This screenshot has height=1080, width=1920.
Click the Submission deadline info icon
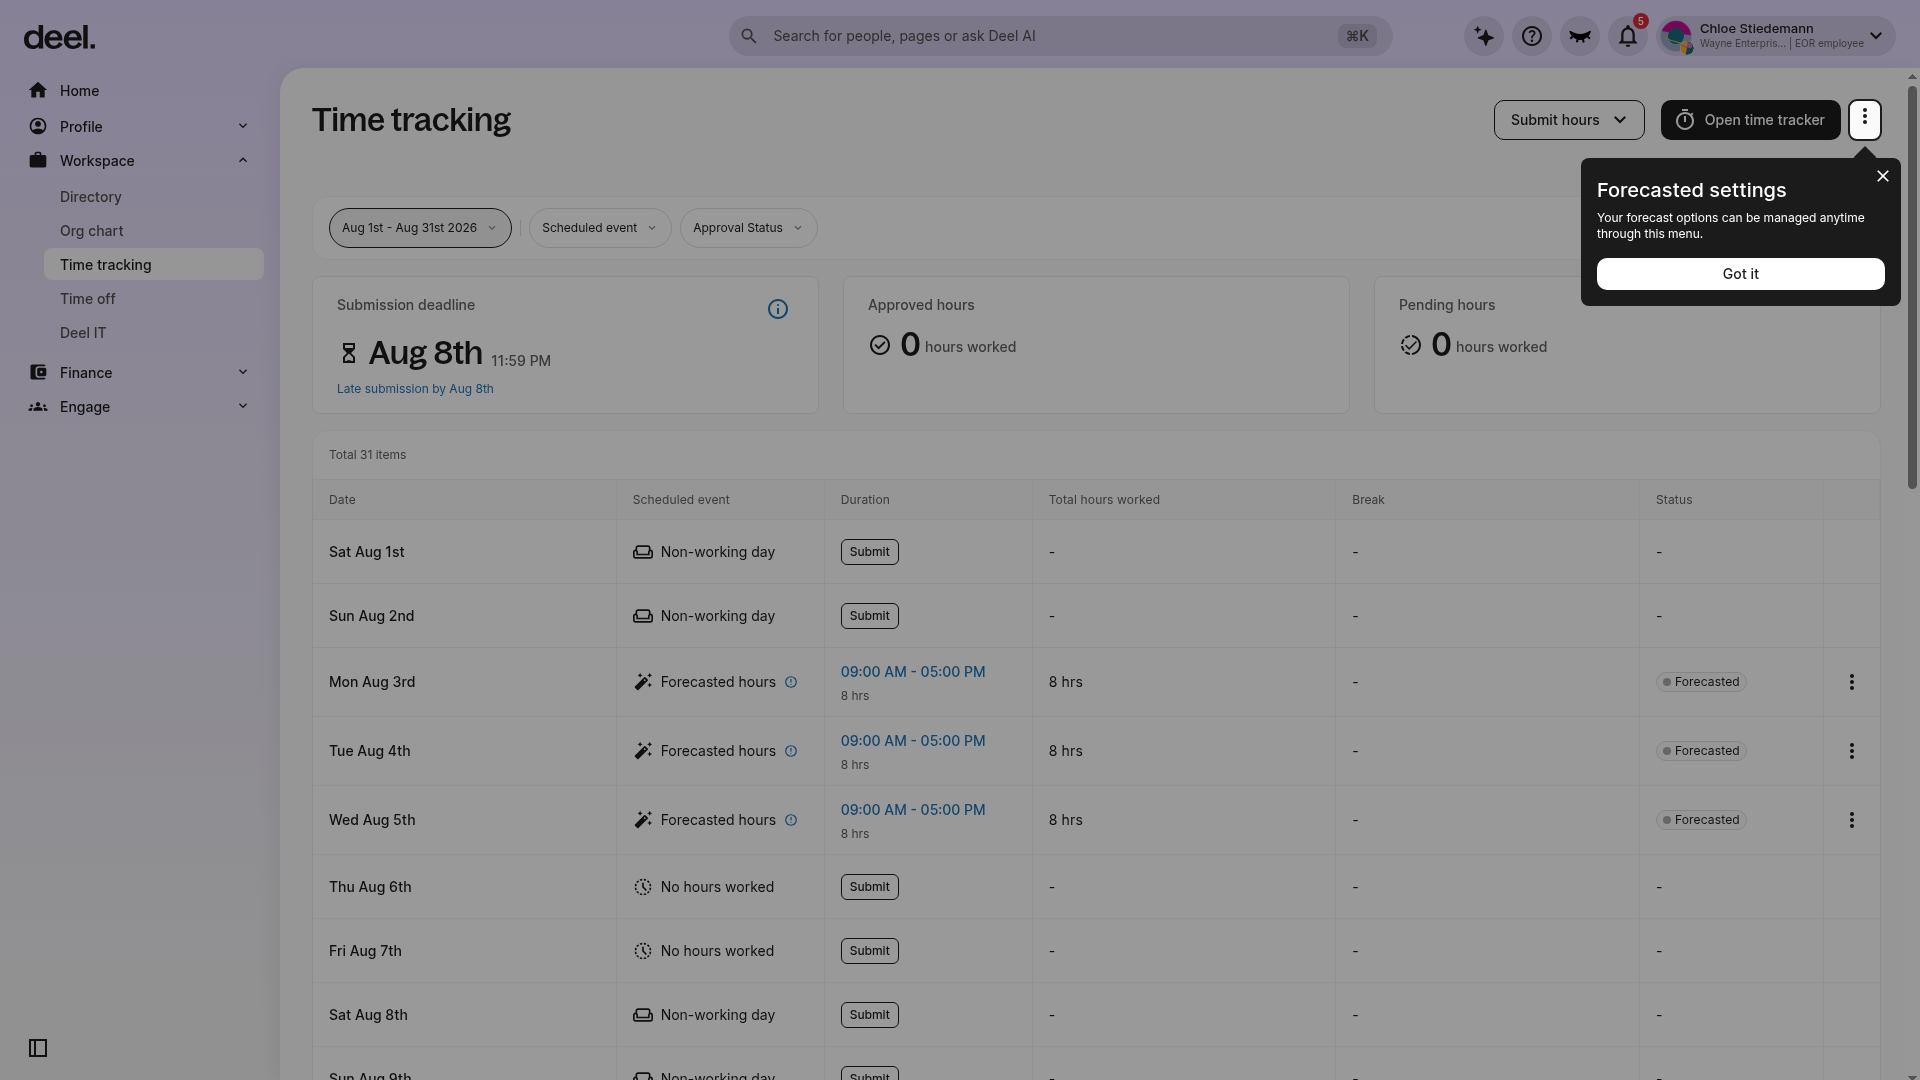click(x=778, y=309)
